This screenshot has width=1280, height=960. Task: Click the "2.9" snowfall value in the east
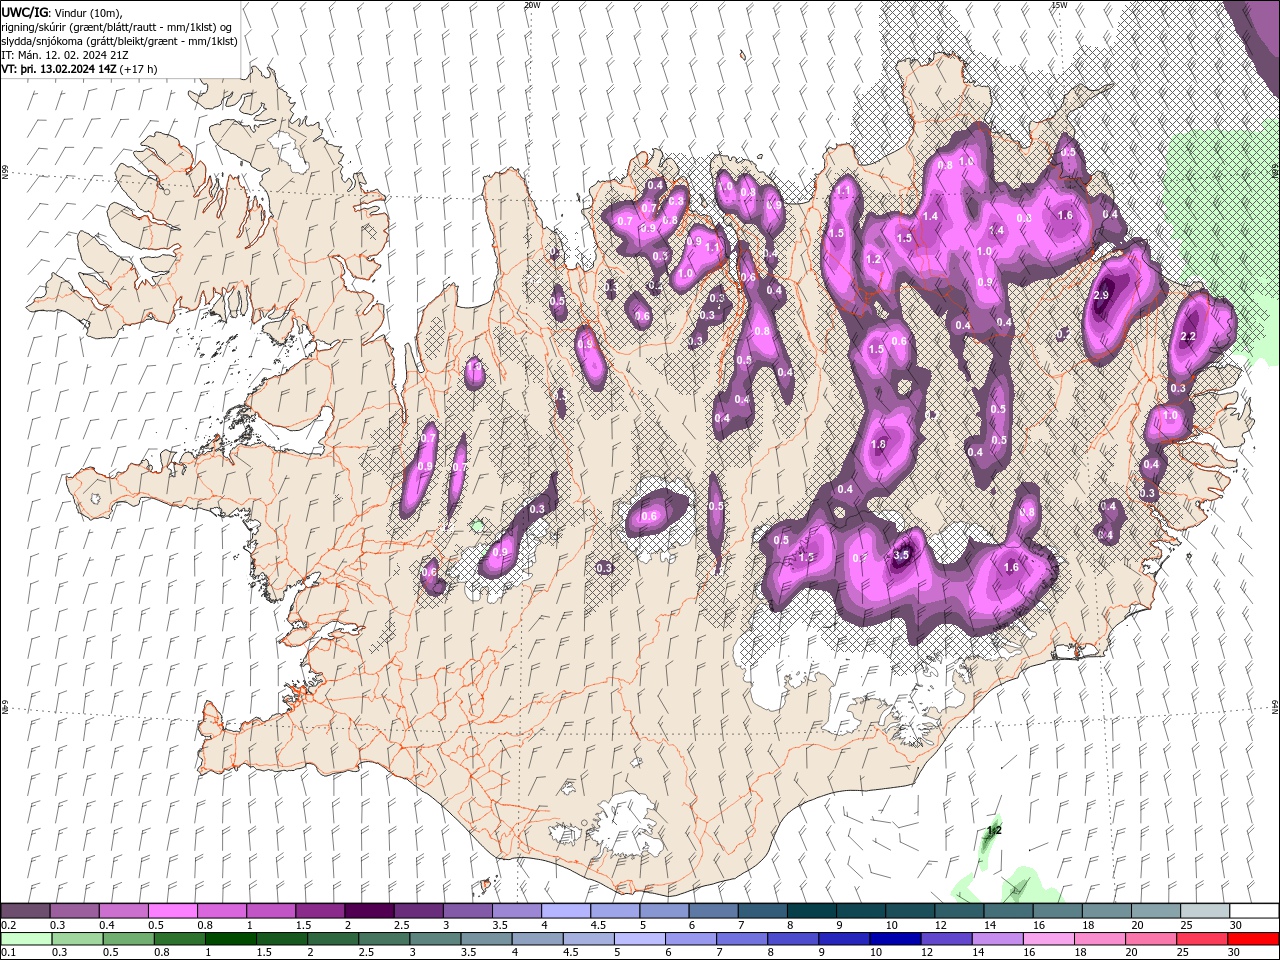click(1102, 296)
